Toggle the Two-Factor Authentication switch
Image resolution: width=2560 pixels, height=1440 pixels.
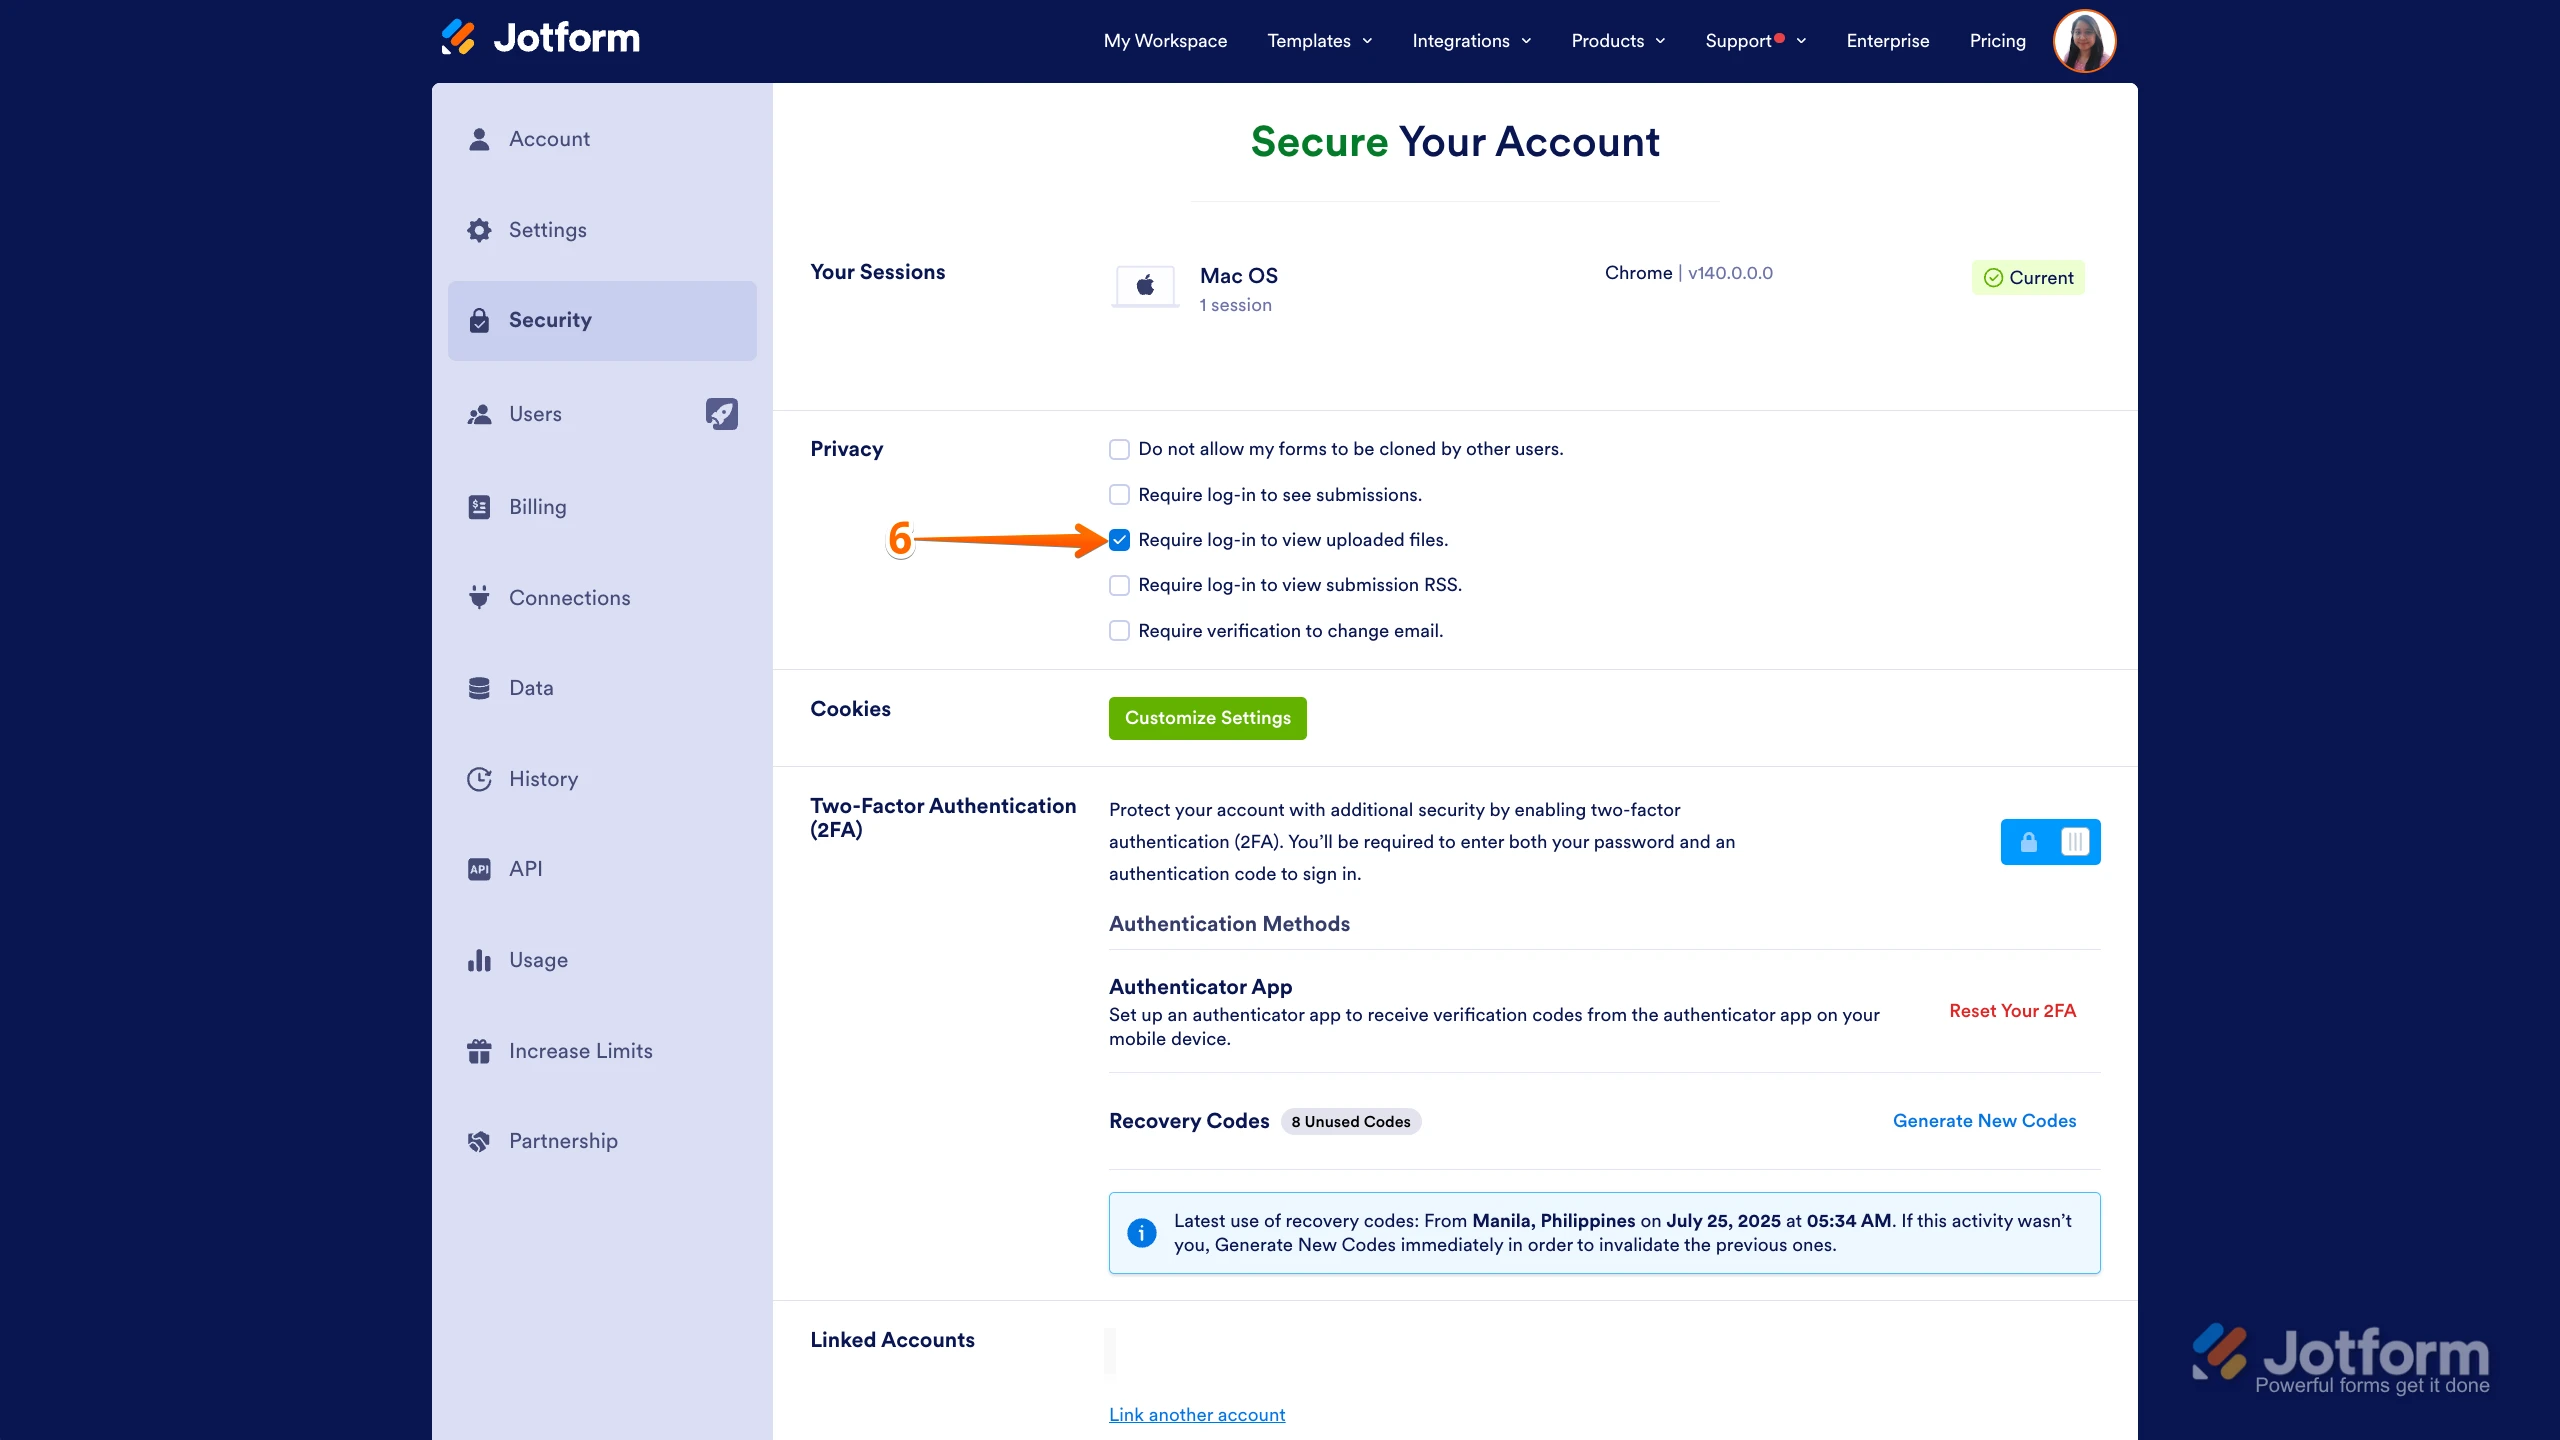[2050, 842]
